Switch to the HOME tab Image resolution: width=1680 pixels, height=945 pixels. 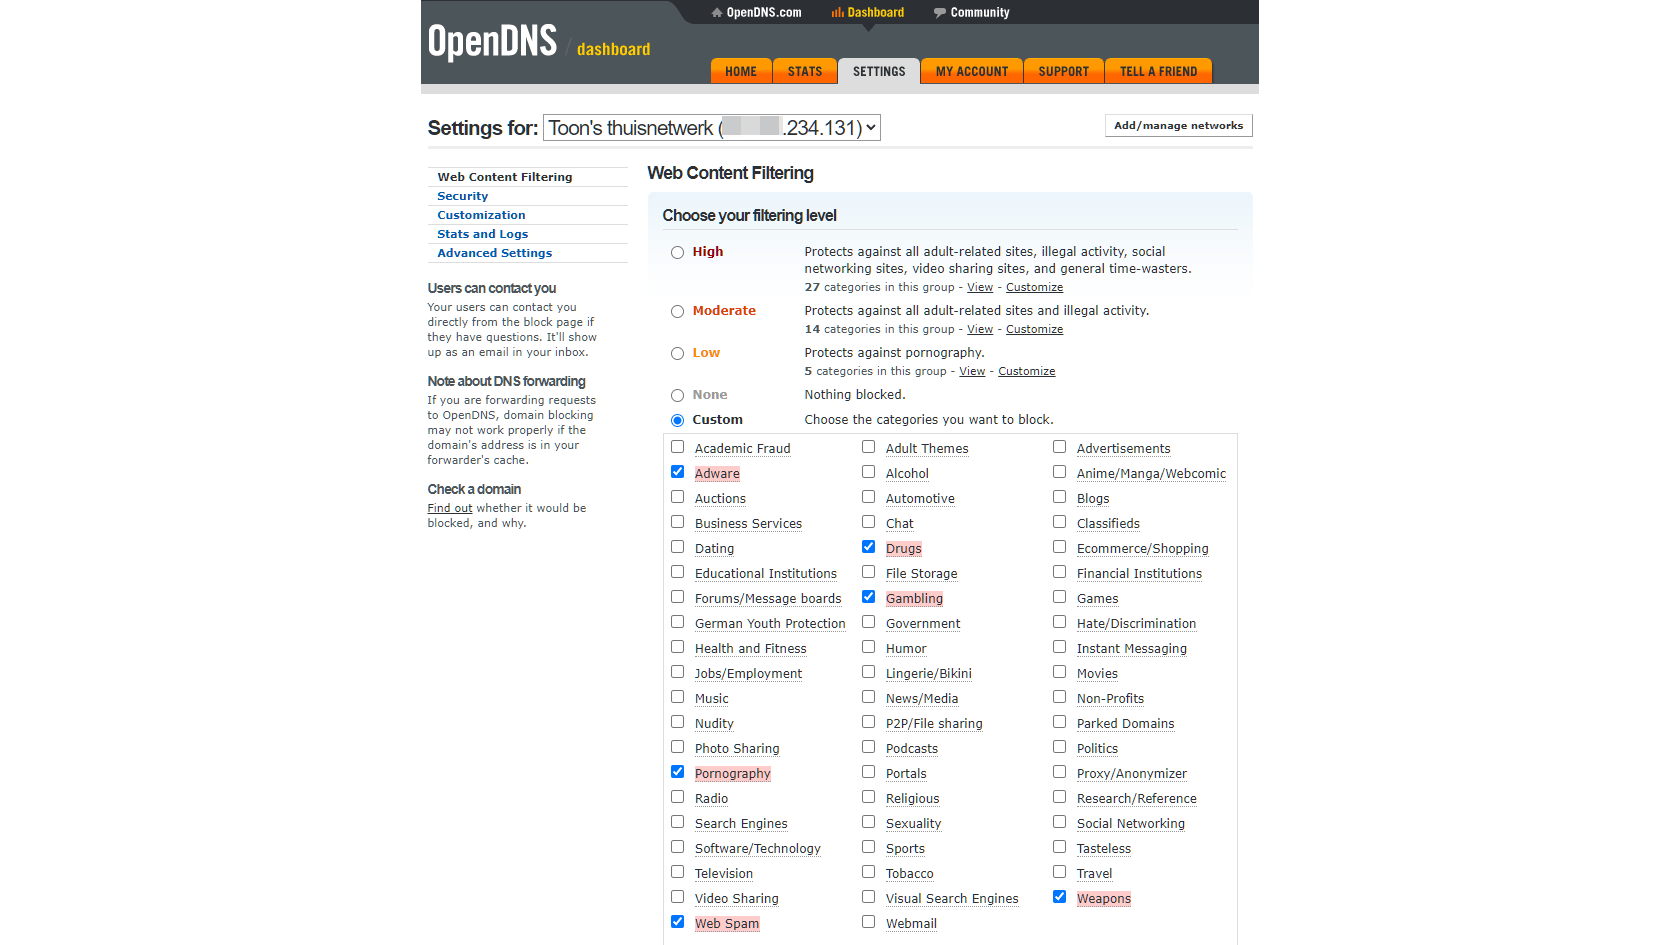[x=741, y=71]
